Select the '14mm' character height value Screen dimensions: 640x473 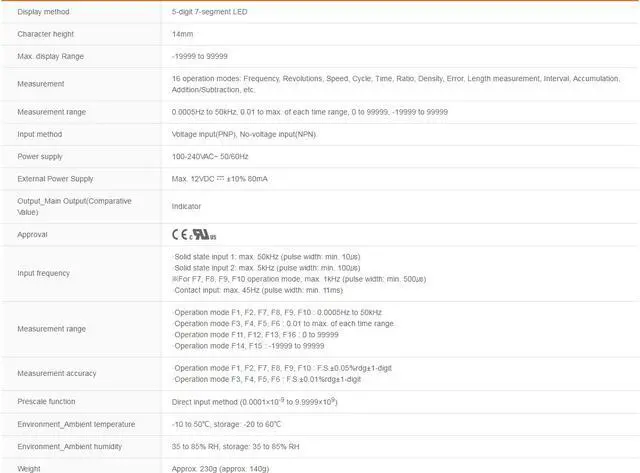pos(182,34)
